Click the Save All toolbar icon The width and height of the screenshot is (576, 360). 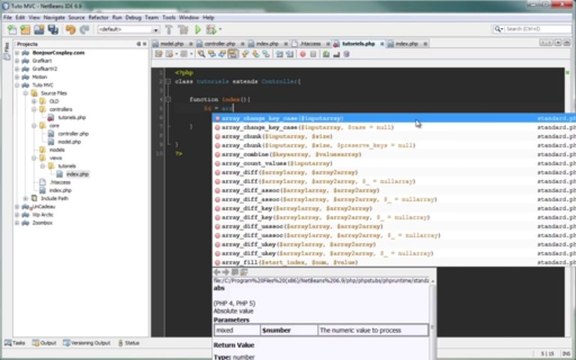pos(53,29)
